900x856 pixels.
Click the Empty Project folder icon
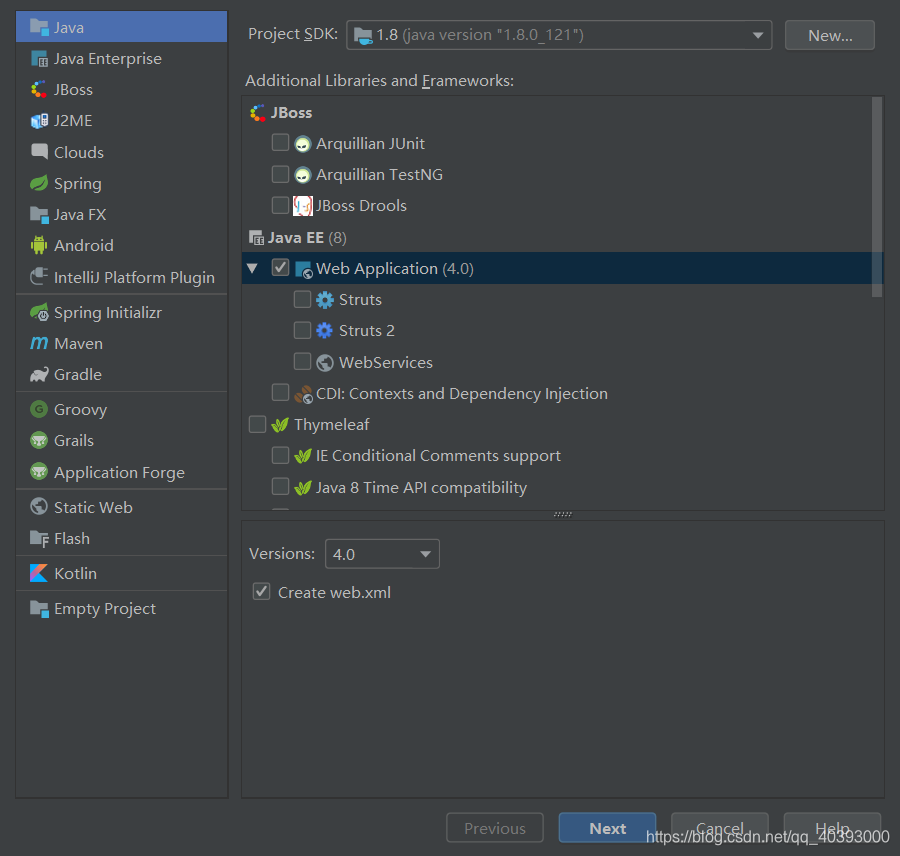39,609
